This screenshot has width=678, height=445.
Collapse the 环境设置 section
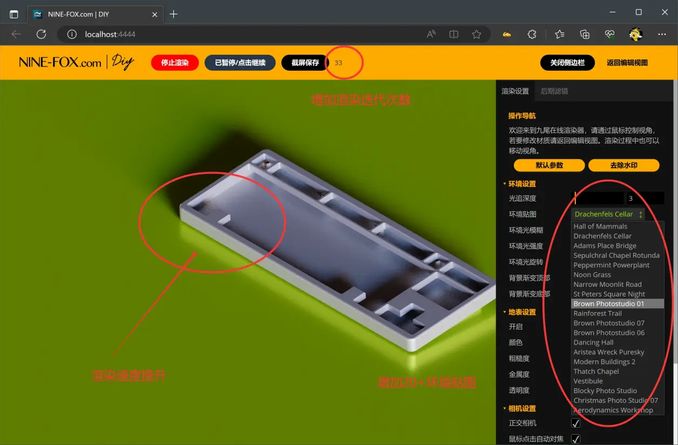coord(521,183)
